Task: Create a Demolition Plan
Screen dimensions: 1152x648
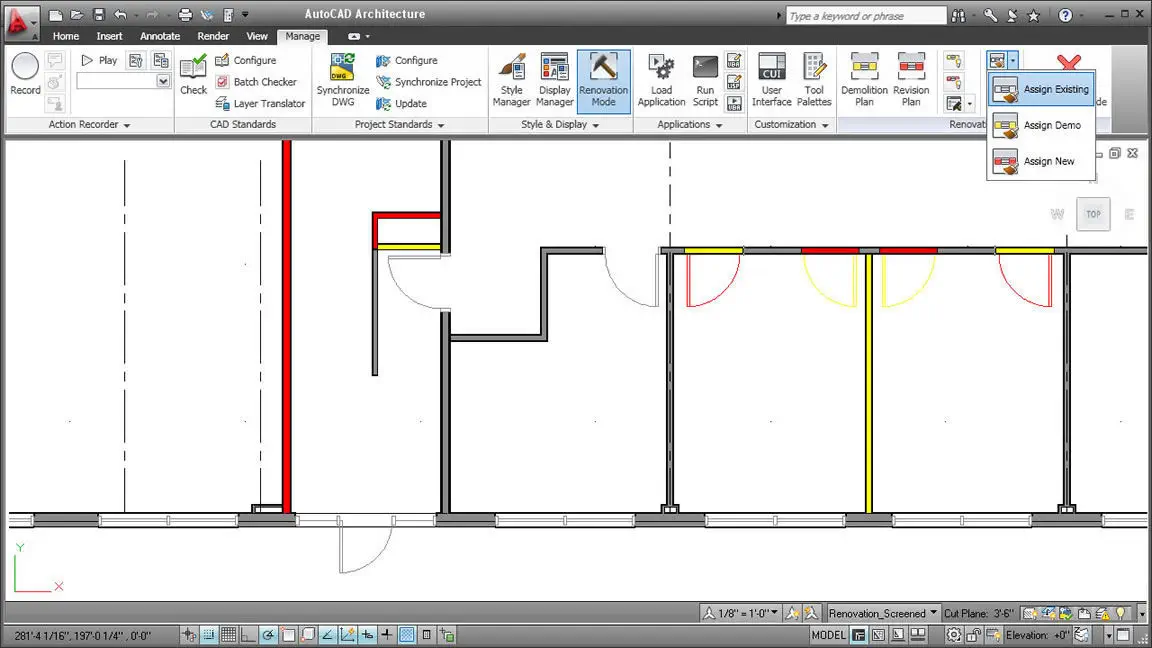Action: [x=864, y=80]
